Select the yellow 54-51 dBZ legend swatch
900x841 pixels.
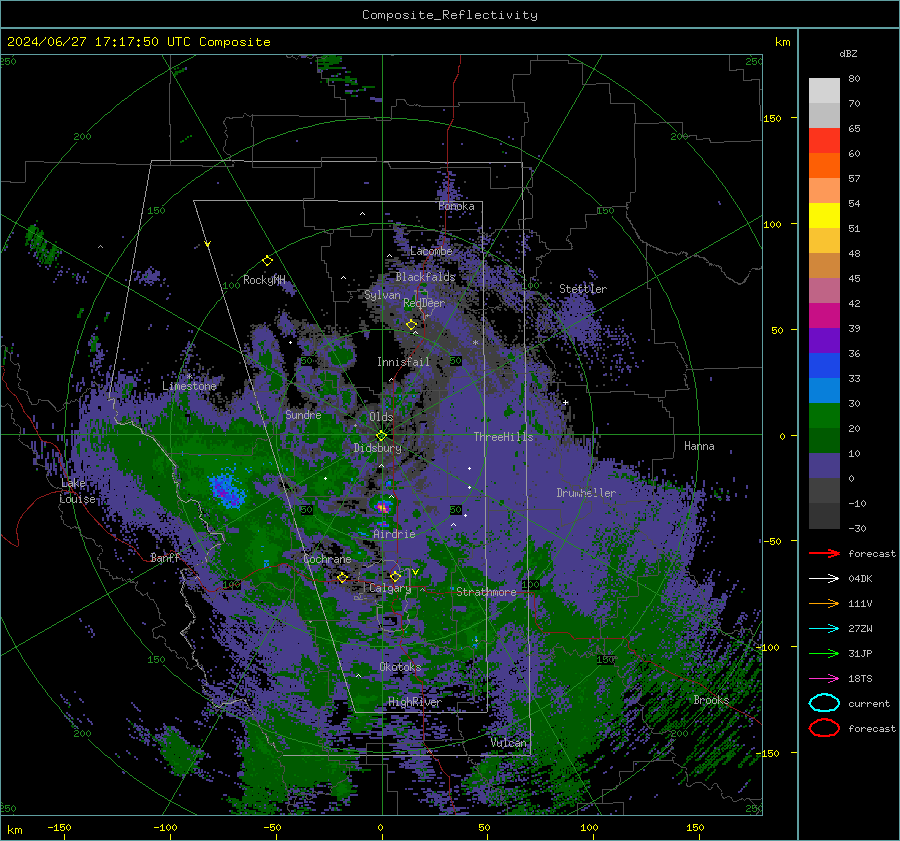(x=824, y=216)
